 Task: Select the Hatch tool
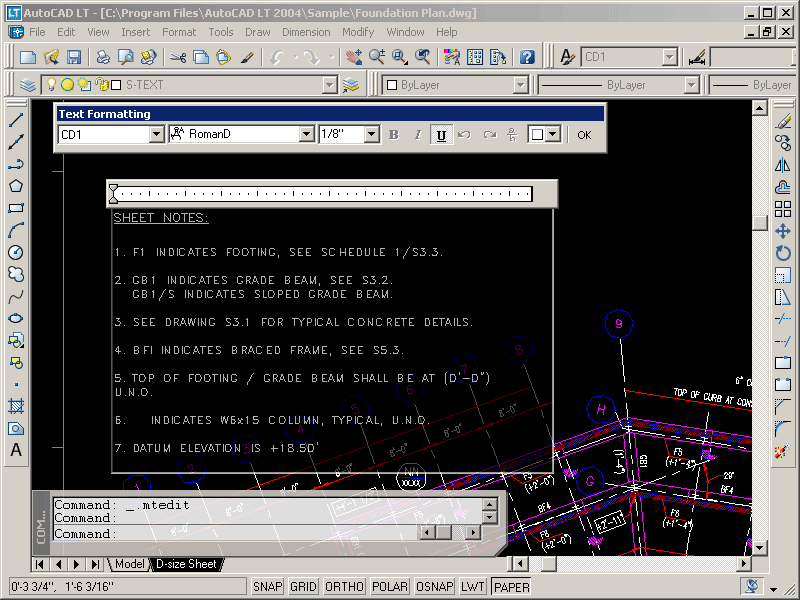(16, 406)
